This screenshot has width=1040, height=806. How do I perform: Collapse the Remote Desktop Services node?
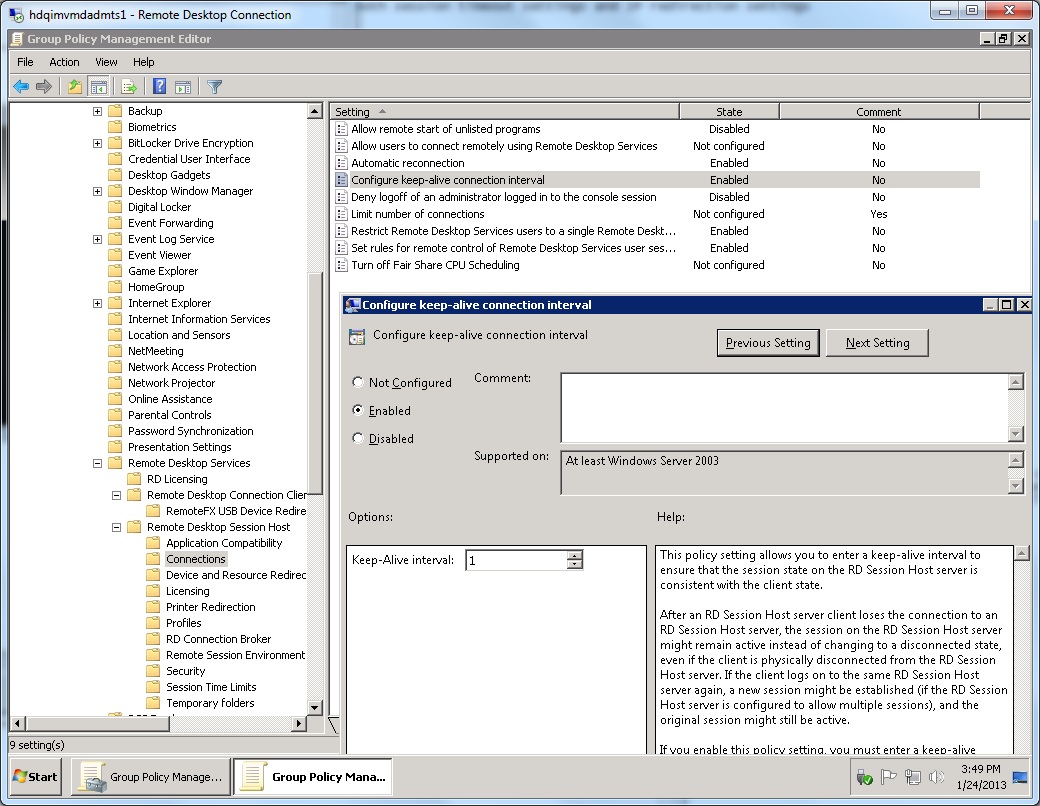[x=98, y=463]
